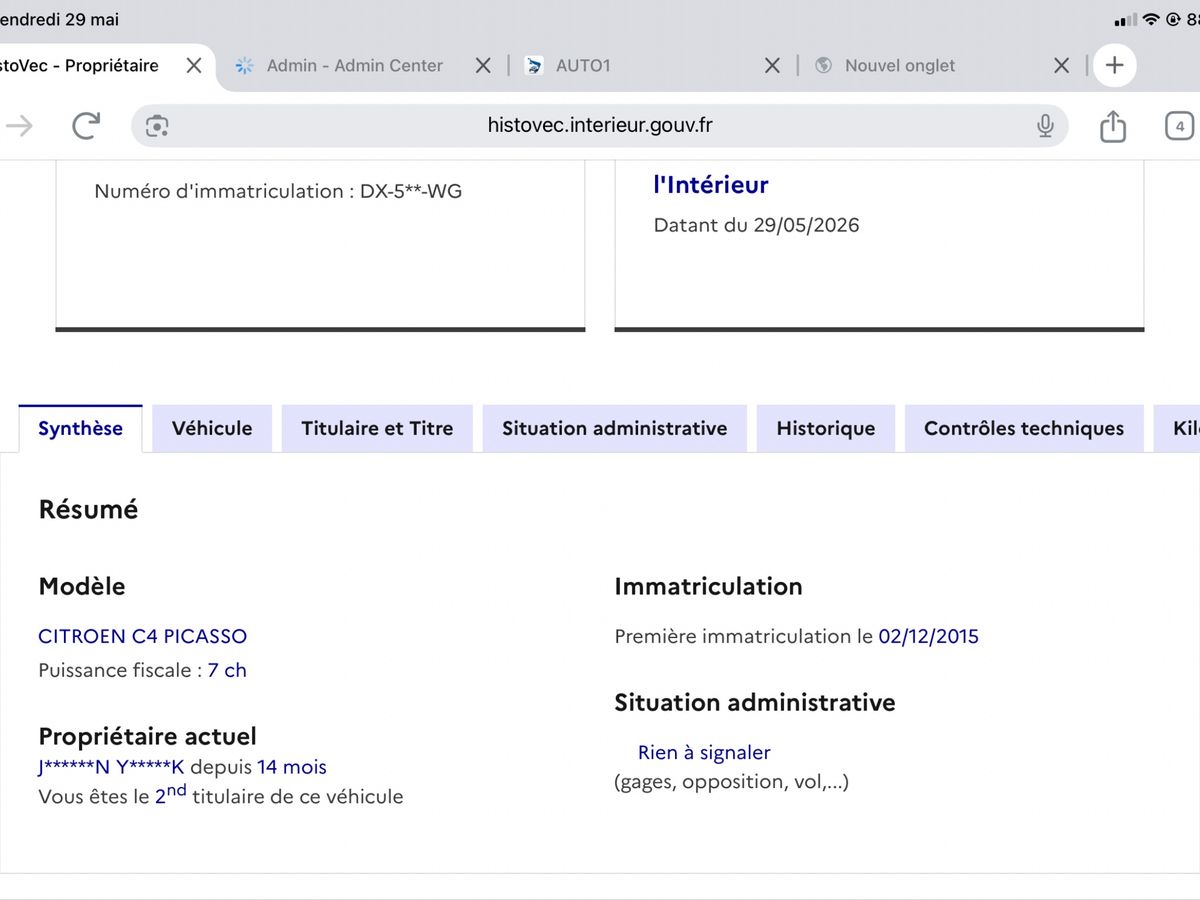Screen dimensions: 1200x900
Task: Open the page settings icon in address bar
Action: [156, 126]
